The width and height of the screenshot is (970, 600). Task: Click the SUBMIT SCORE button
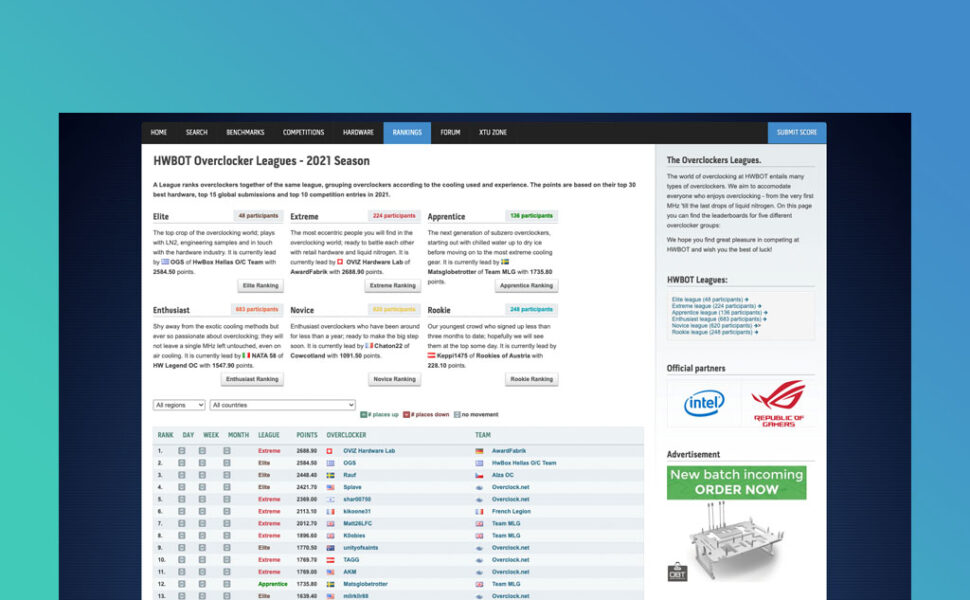(797, 132)
